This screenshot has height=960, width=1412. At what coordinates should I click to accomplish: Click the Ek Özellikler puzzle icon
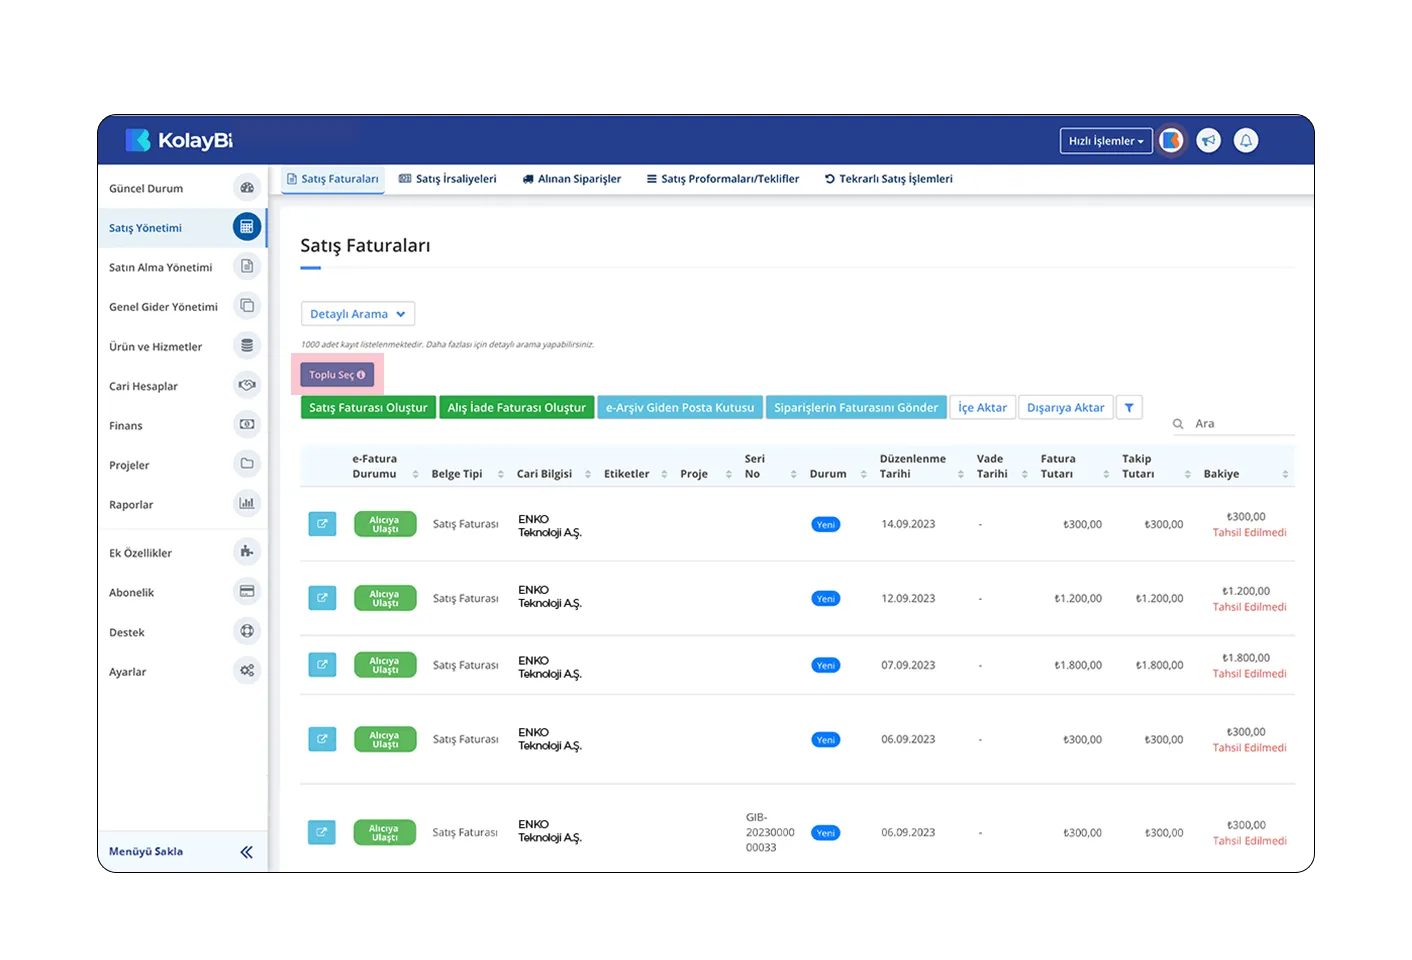247,551
